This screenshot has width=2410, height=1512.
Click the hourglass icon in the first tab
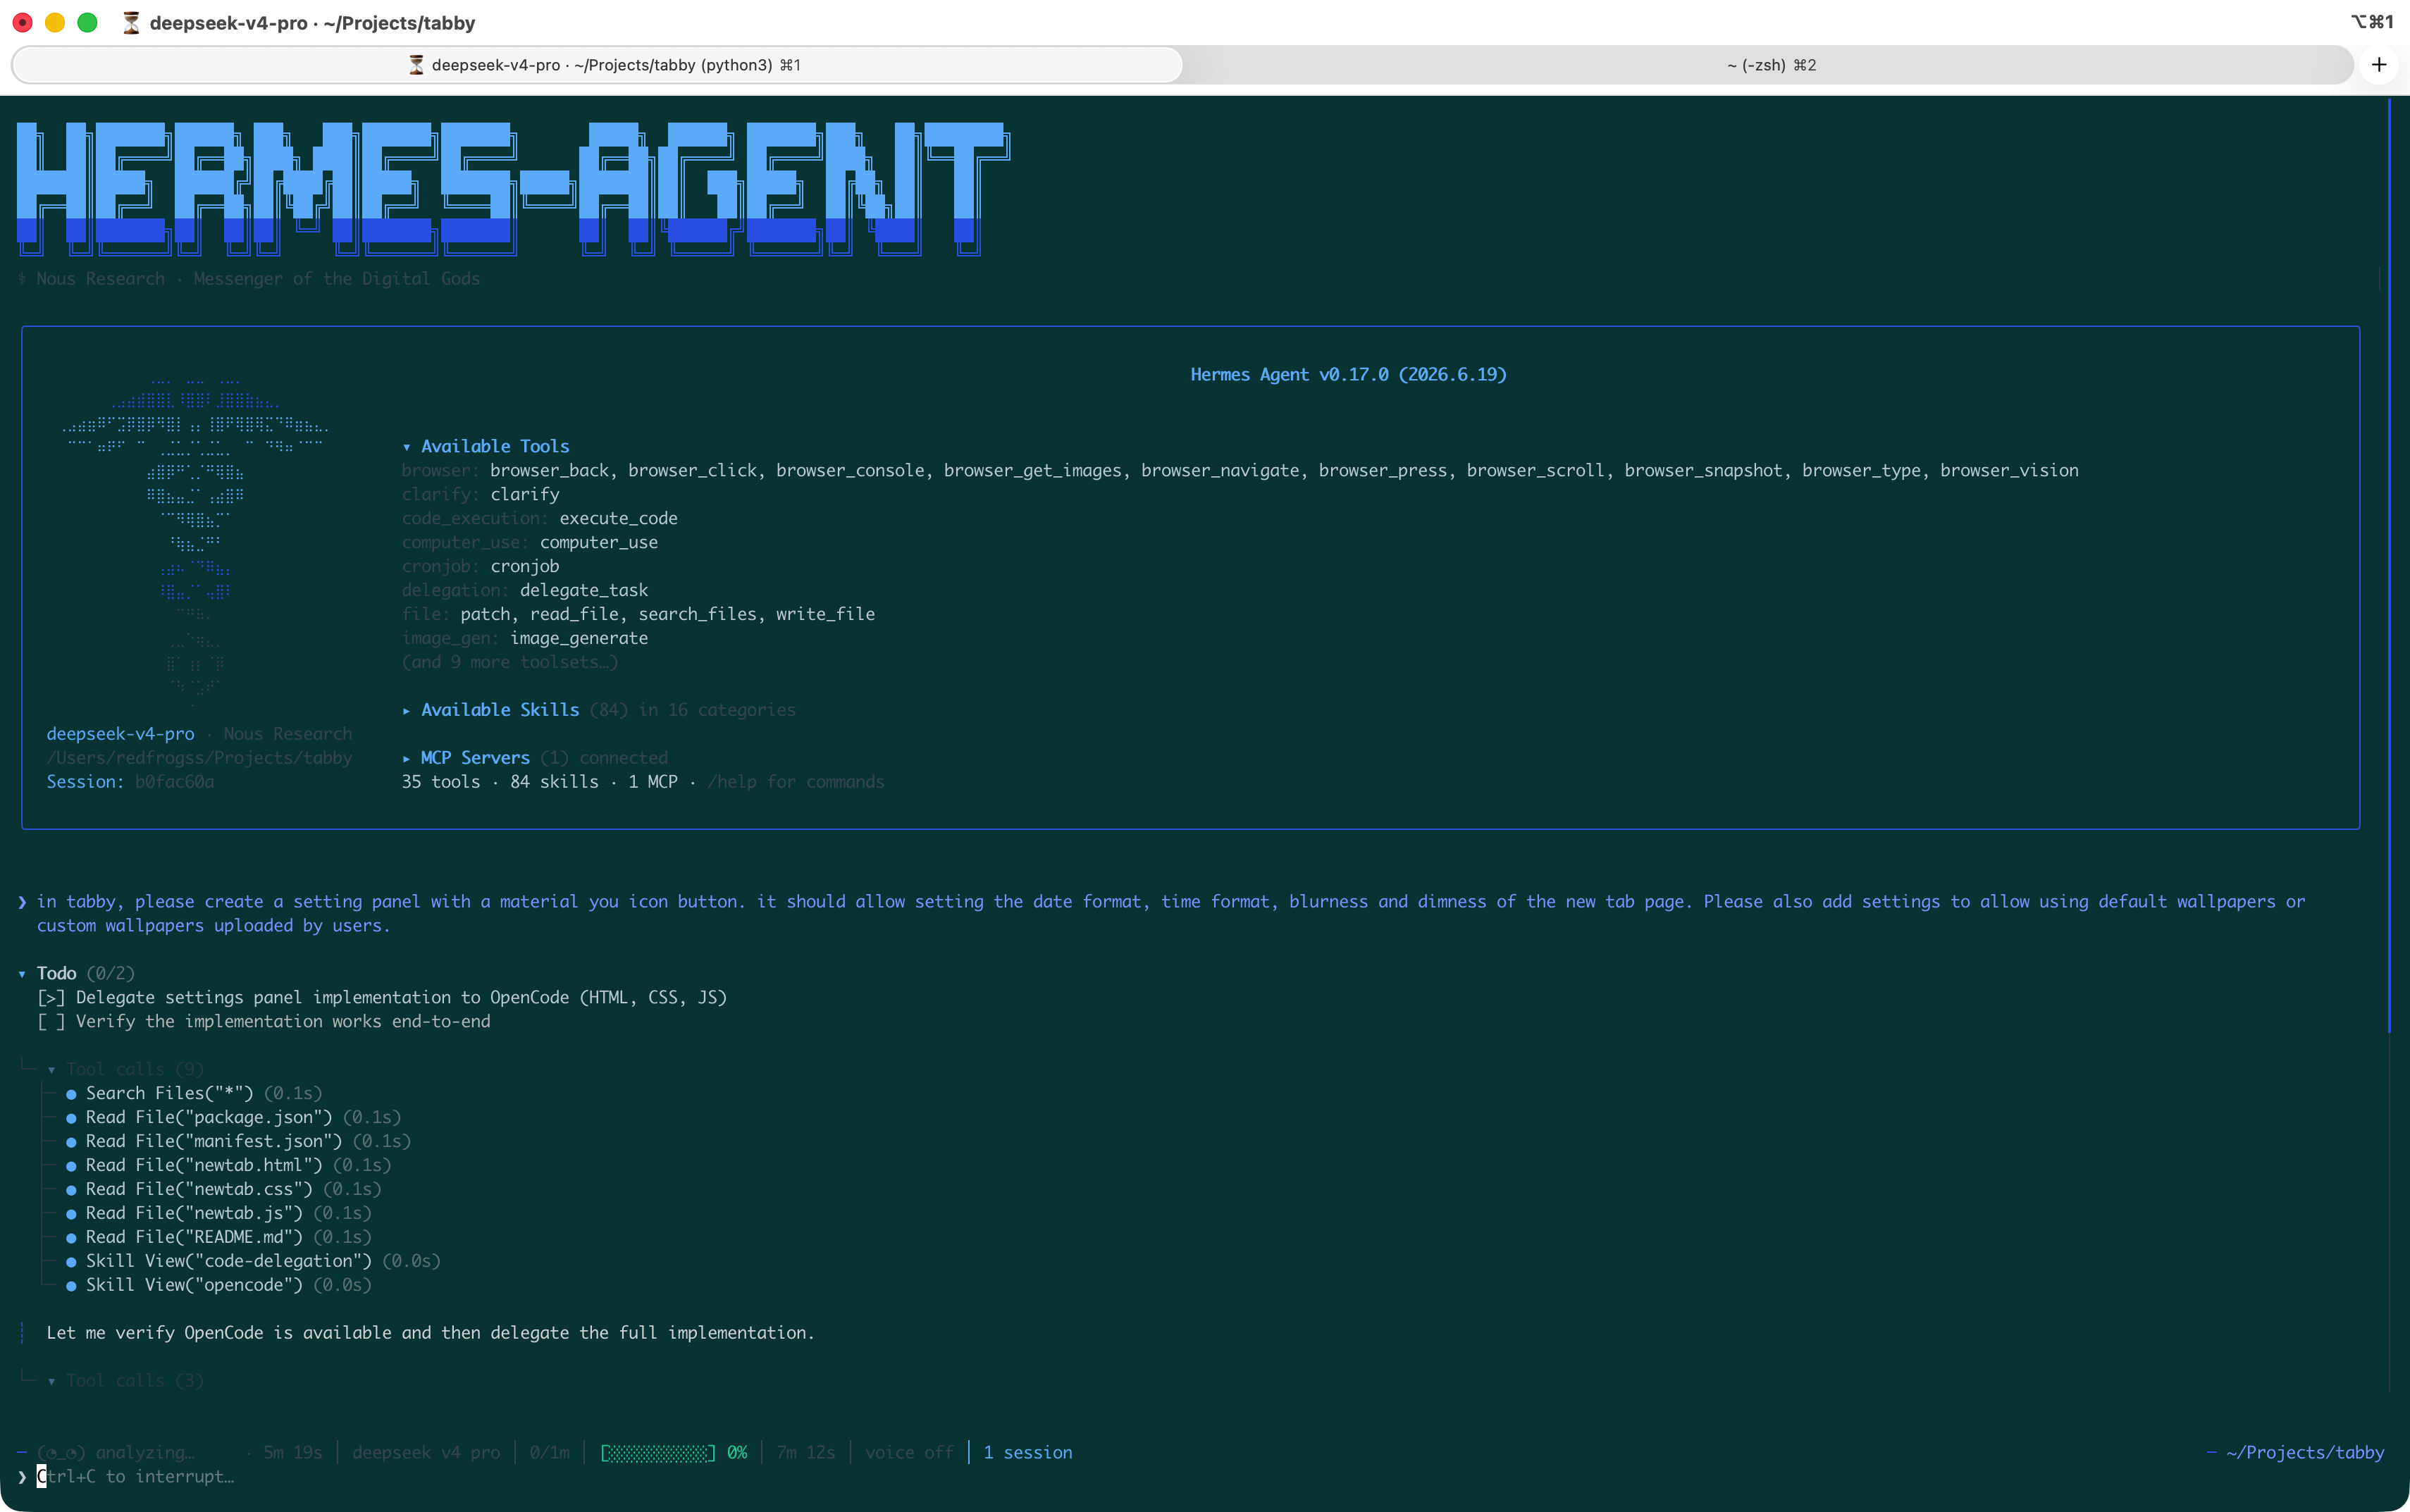point(417,65)
